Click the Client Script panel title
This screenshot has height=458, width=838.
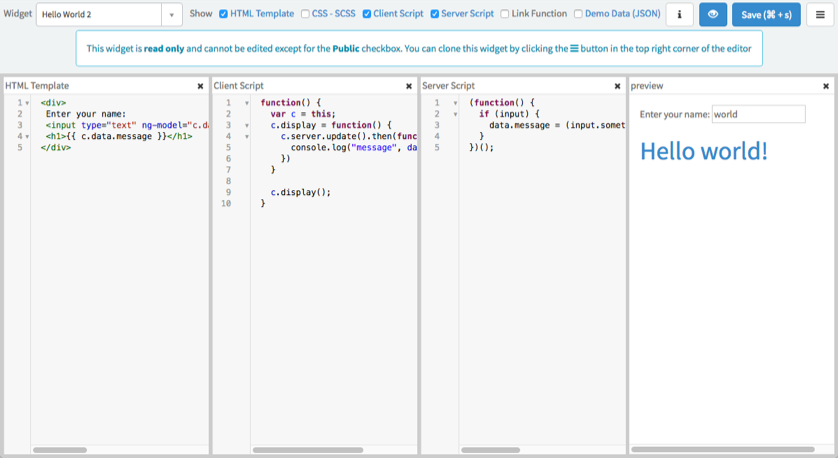point(238,86)
